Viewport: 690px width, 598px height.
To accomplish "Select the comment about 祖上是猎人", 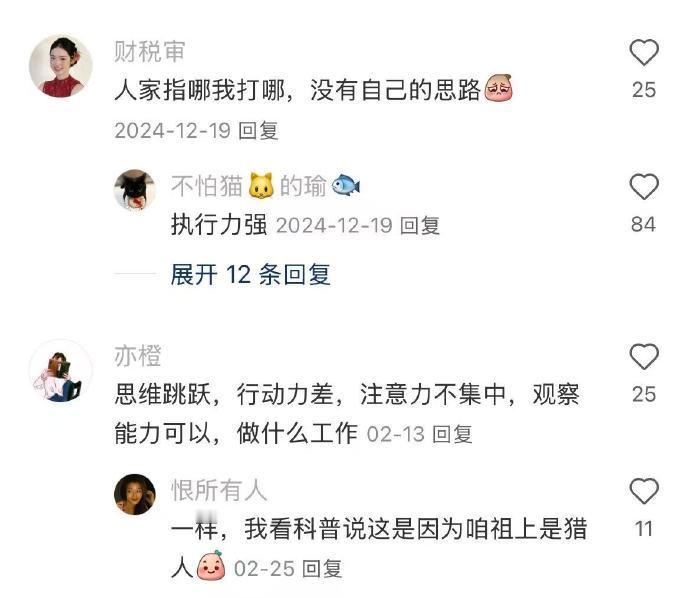I will click(379, 548).
